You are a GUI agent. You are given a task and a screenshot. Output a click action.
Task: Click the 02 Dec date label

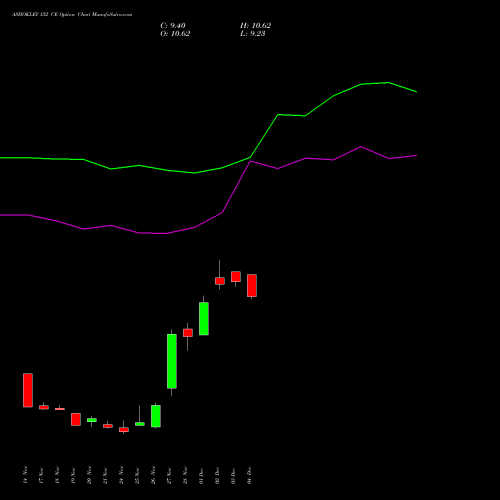pyautogui.click(x=217, y=475)
